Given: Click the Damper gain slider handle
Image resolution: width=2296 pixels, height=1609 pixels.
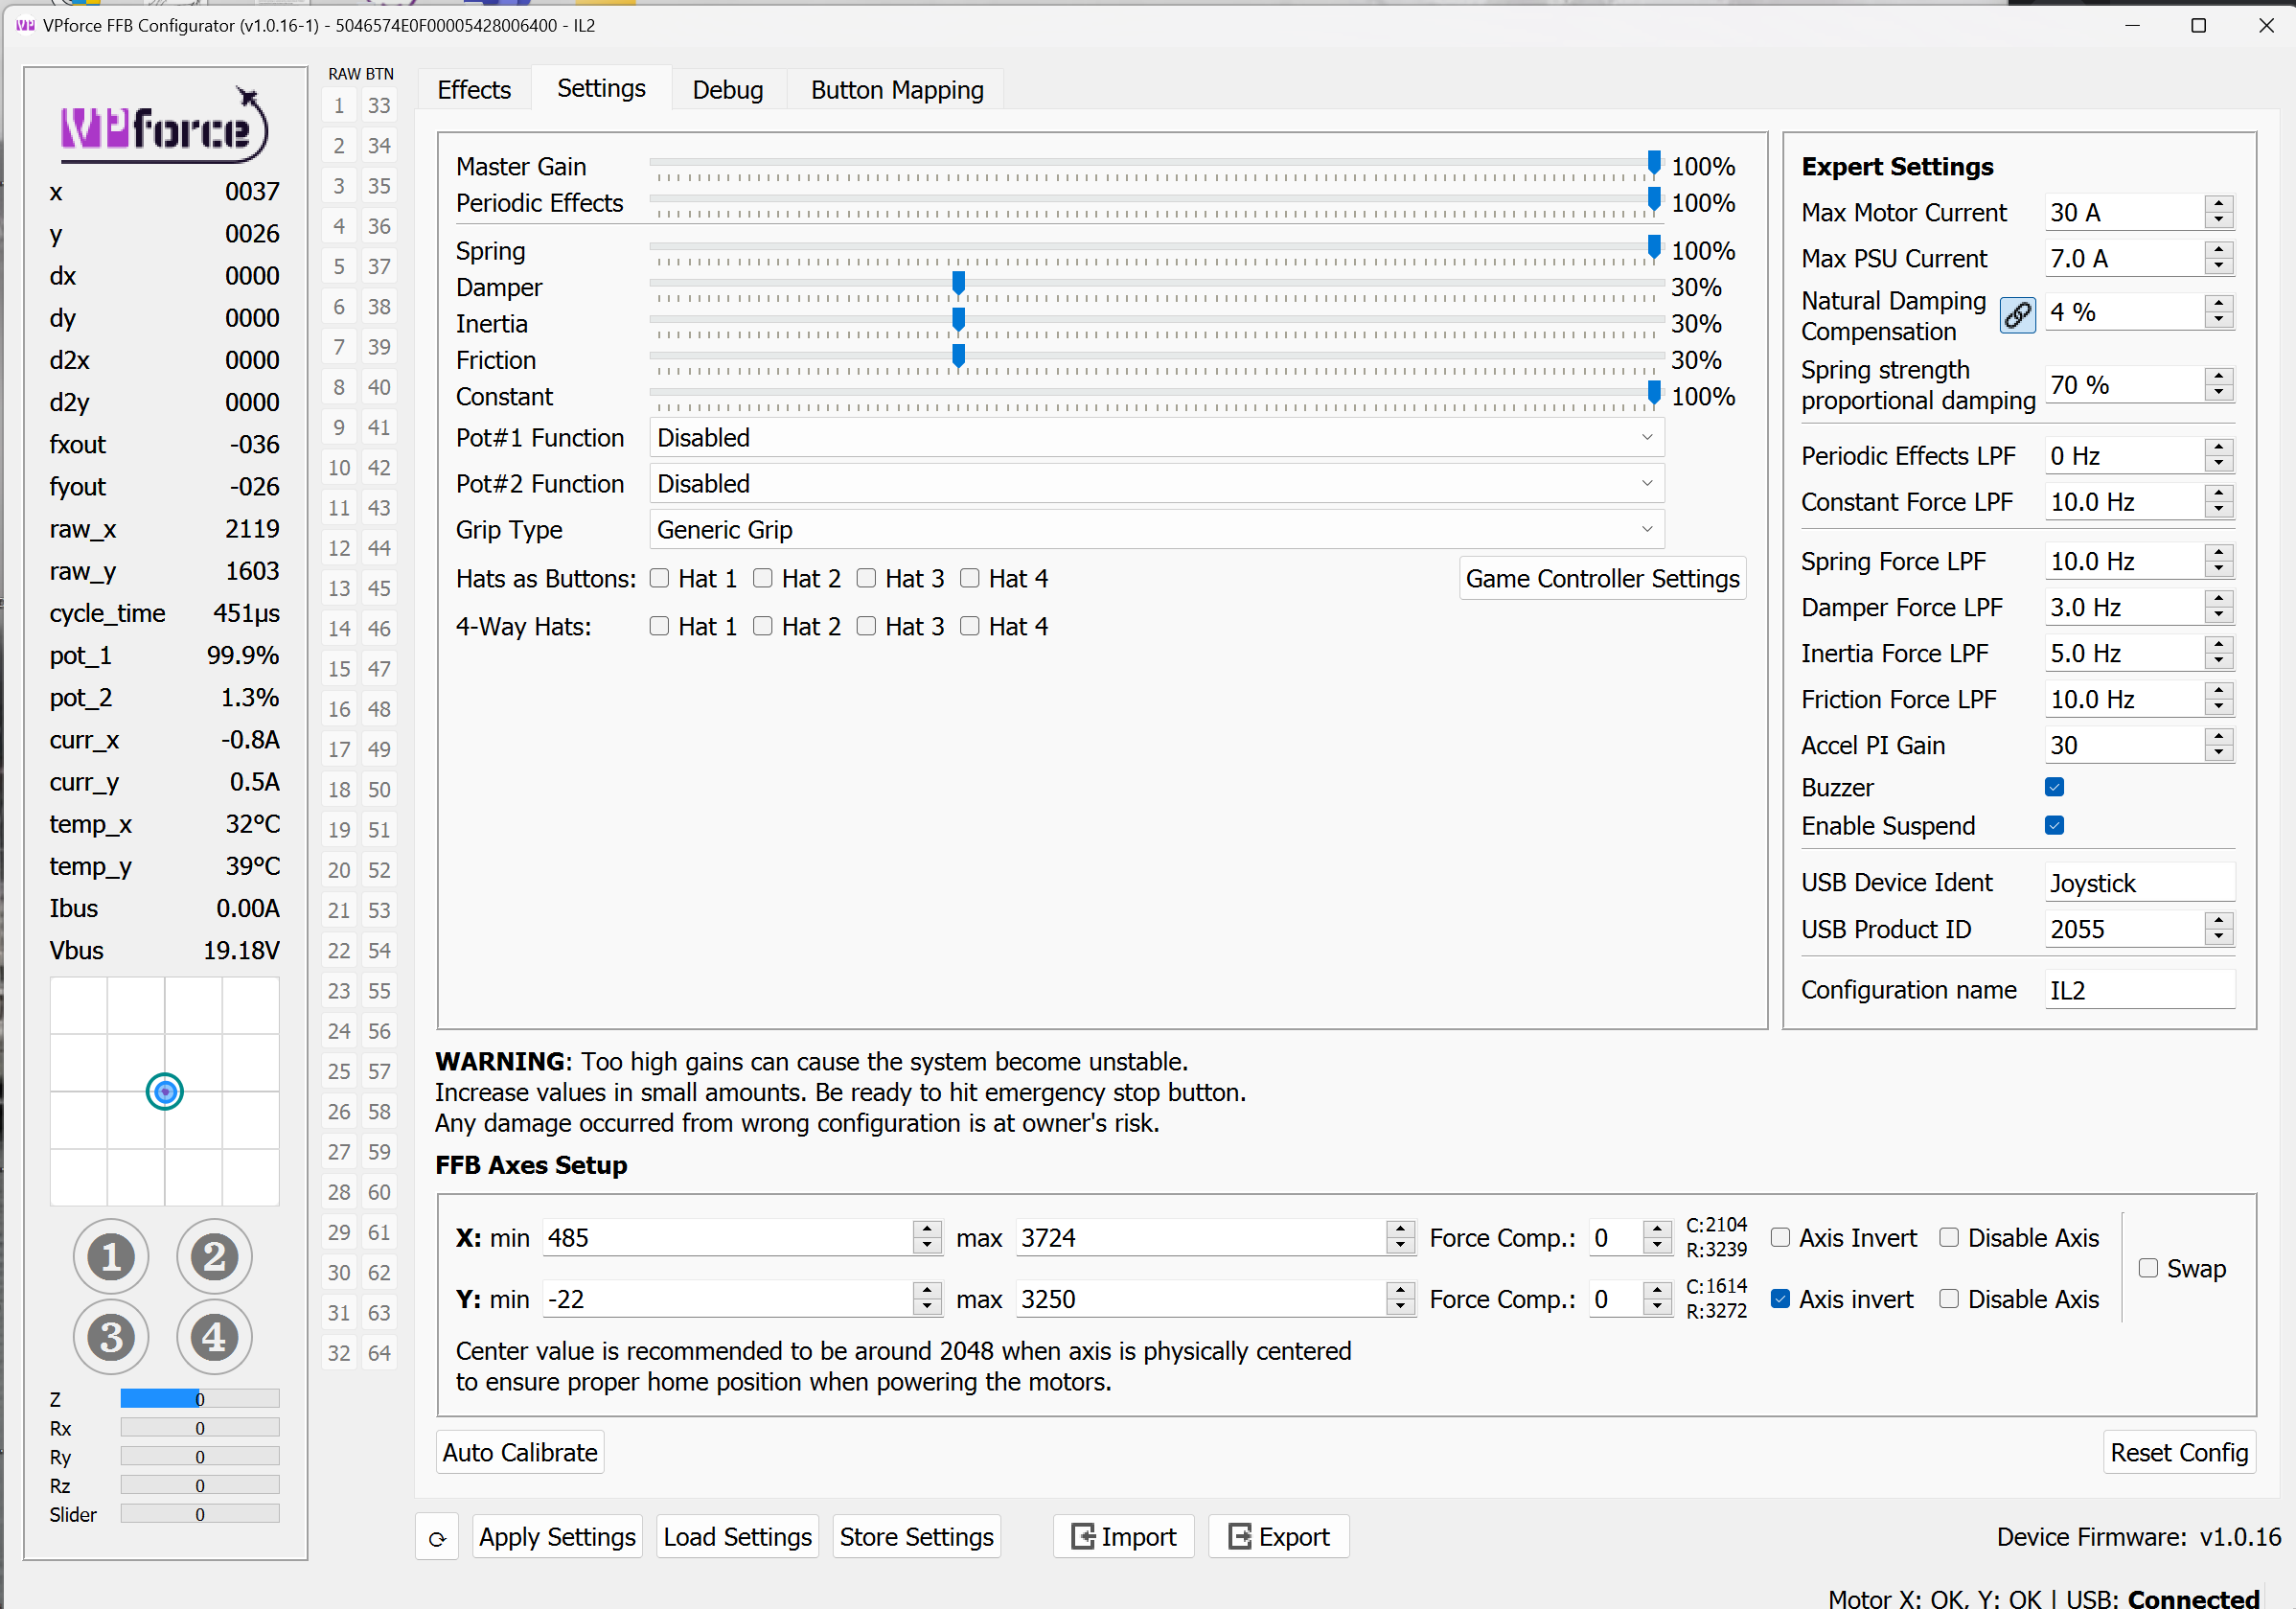Looking at the screenshot, I should point(958,284).
